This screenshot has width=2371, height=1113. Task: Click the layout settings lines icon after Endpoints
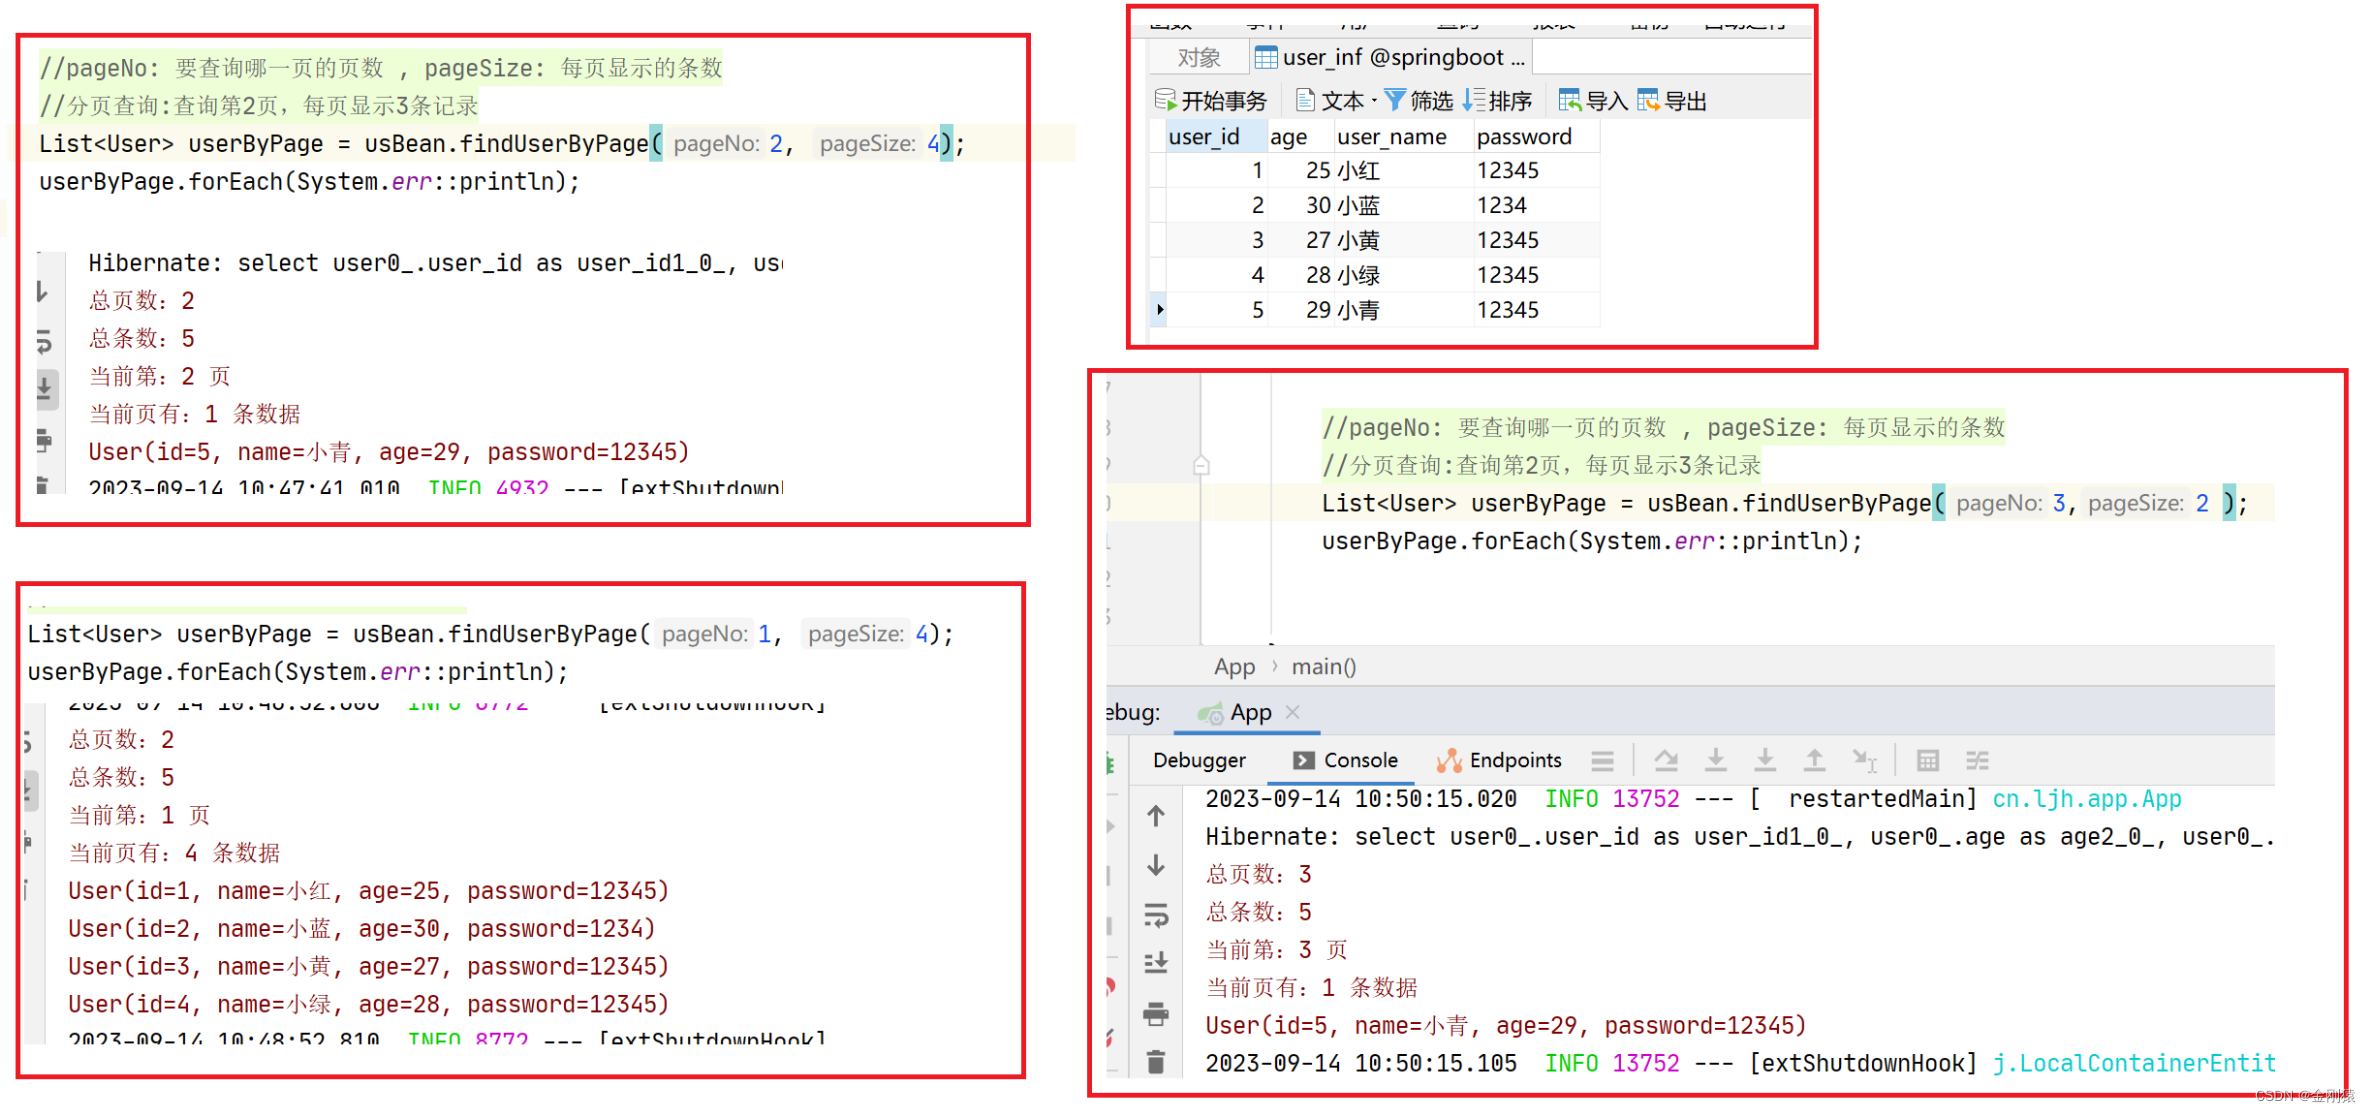coord(1602,762)
